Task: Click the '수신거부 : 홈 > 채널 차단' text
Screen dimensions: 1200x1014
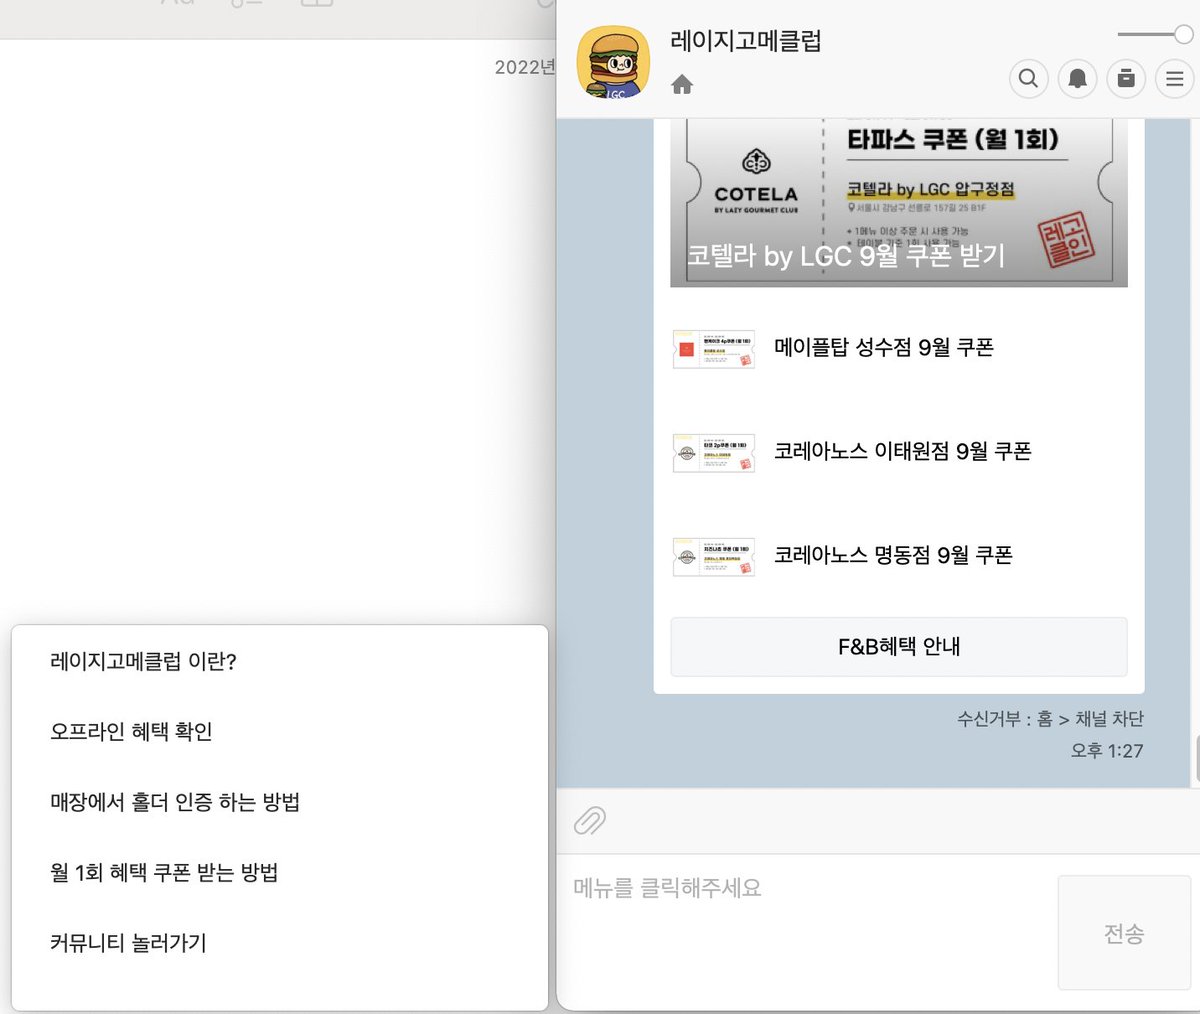Action: coord(1050,719)
